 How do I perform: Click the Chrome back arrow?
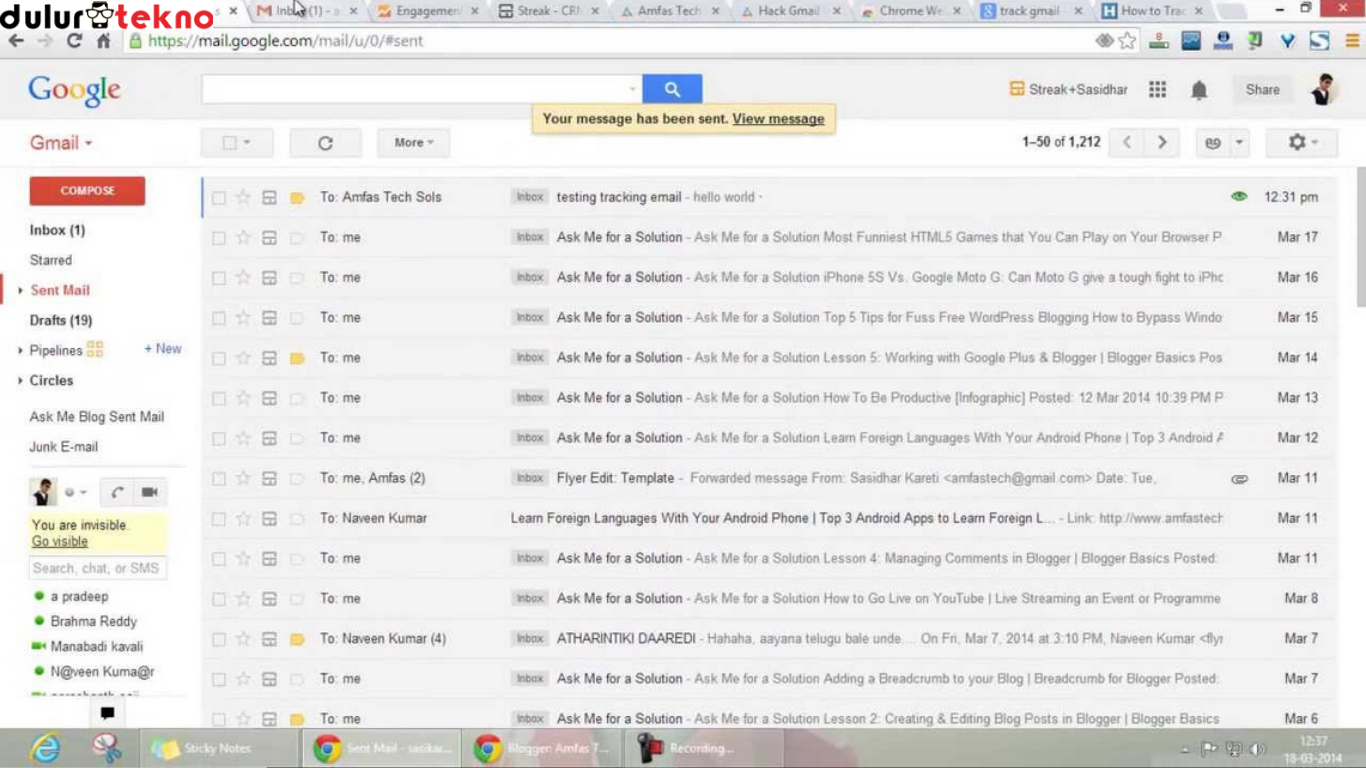[x=16, y=41]
